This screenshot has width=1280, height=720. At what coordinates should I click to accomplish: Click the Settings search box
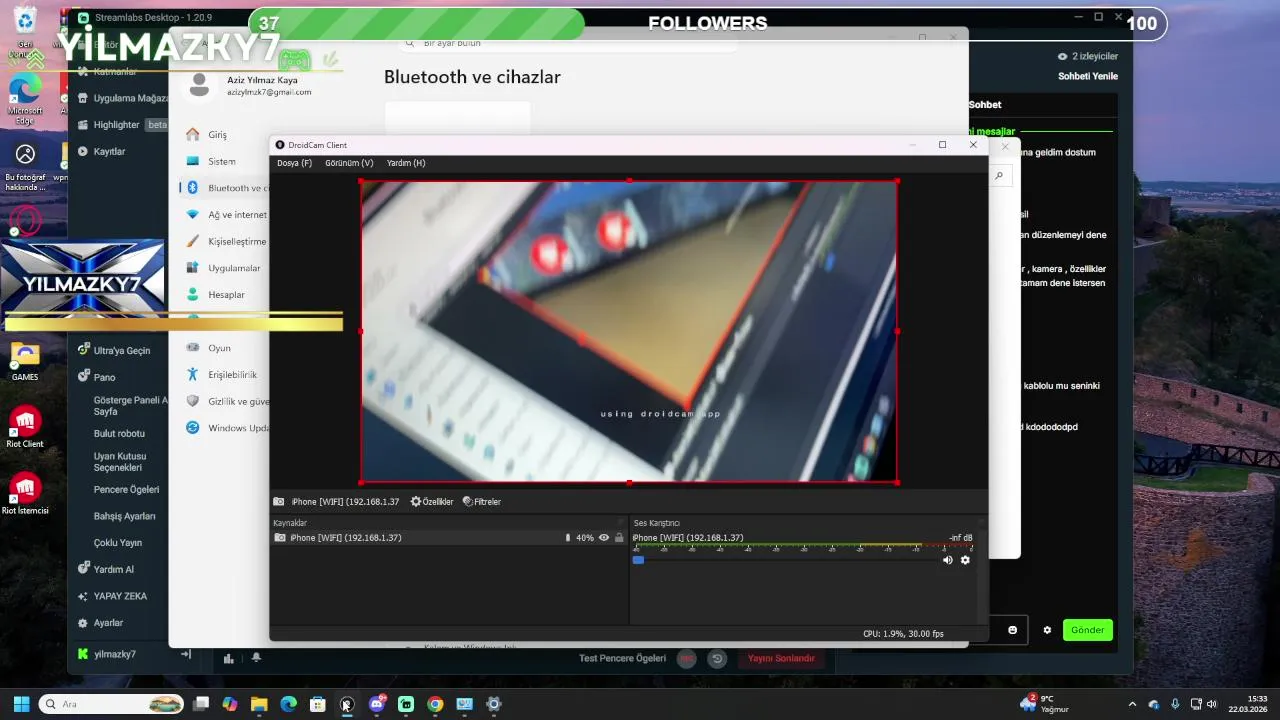coord(568,43)
